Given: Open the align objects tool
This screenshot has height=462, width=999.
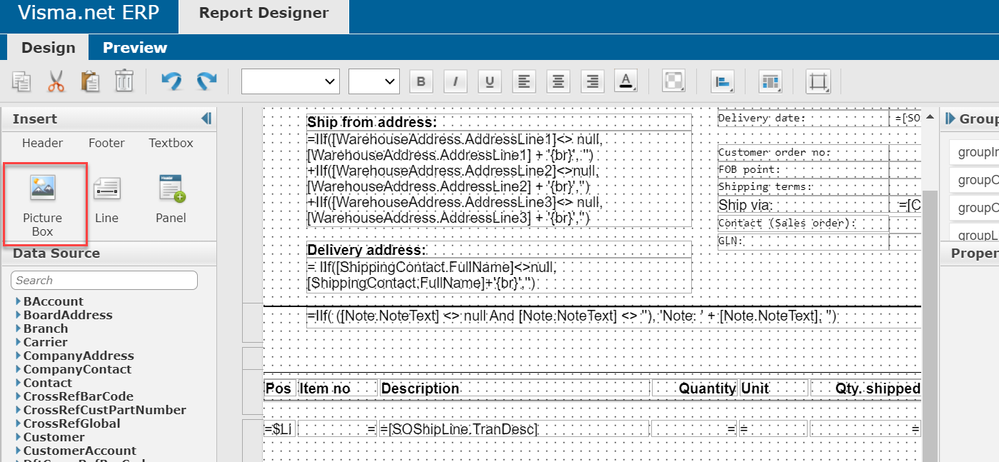Looking at the screenshot, I should click(723, 82).
